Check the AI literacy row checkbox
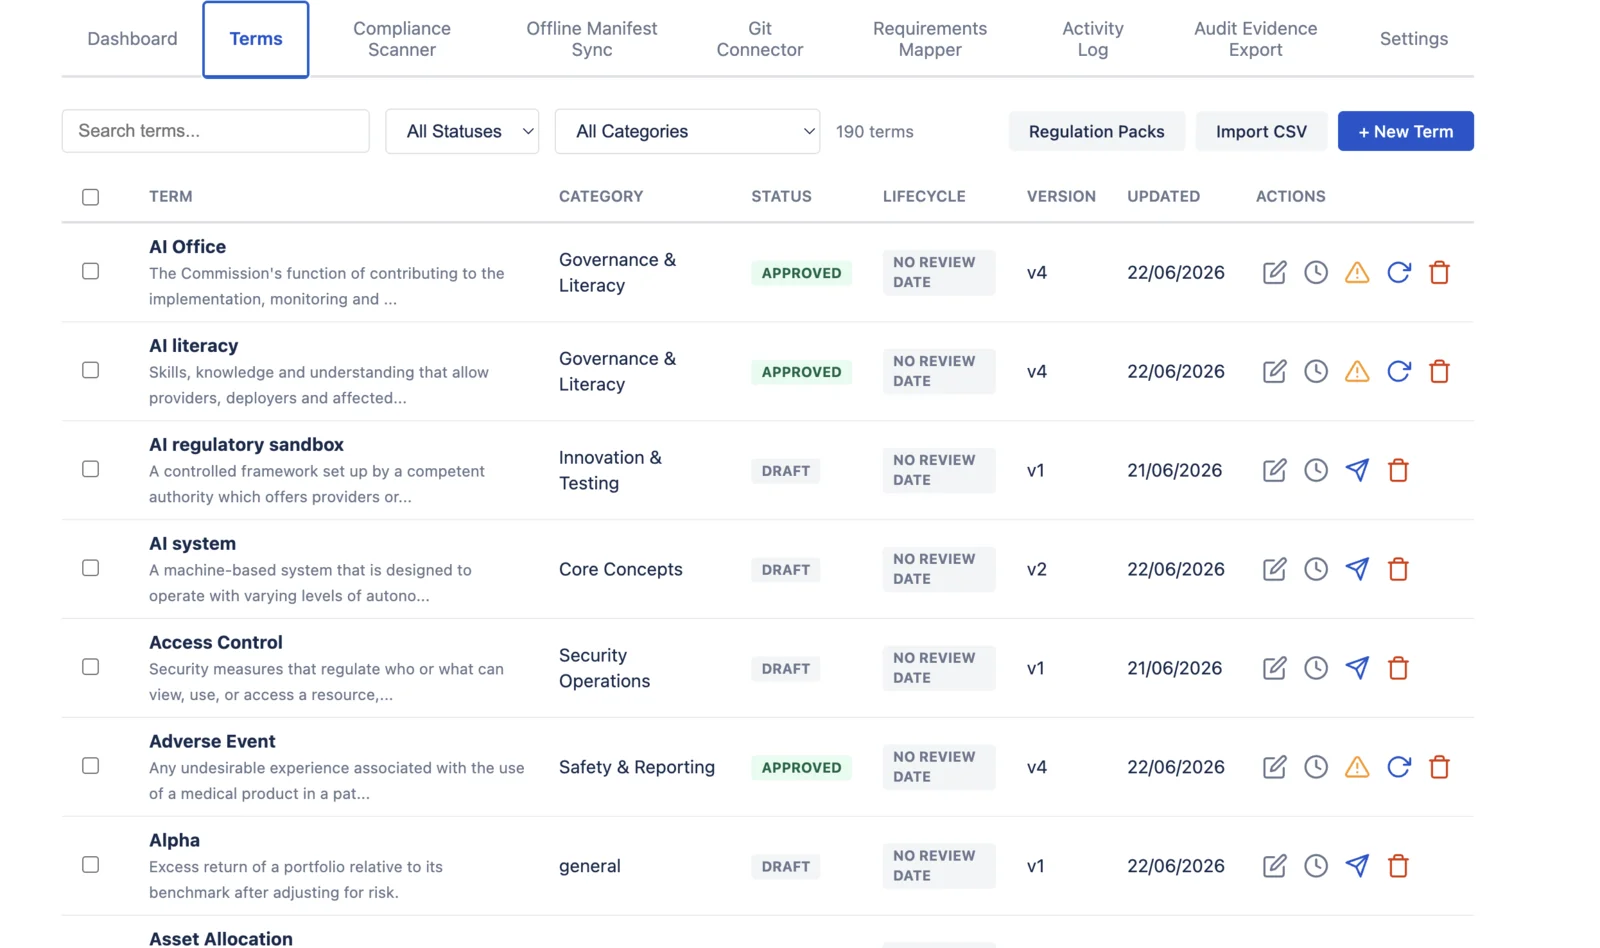The height and width of the screenshot is (948, 1600). click(x=91, y=370)
